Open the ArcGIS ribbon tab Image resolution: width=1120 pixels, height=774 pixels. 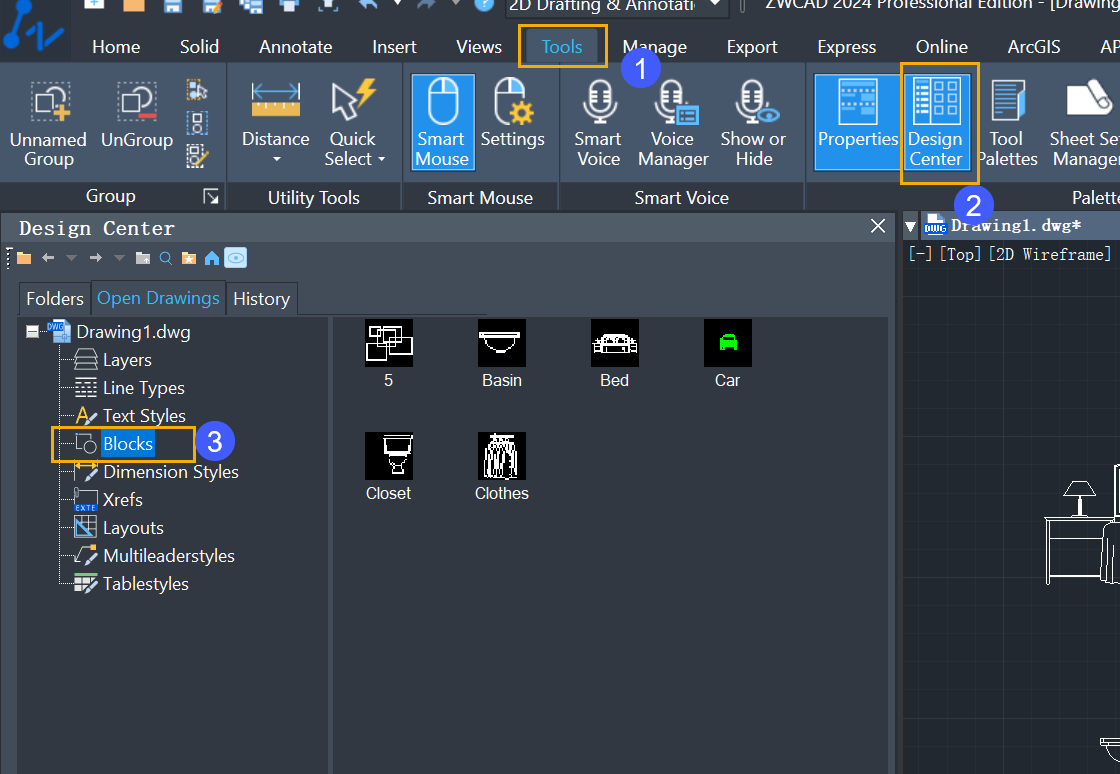1034,47
